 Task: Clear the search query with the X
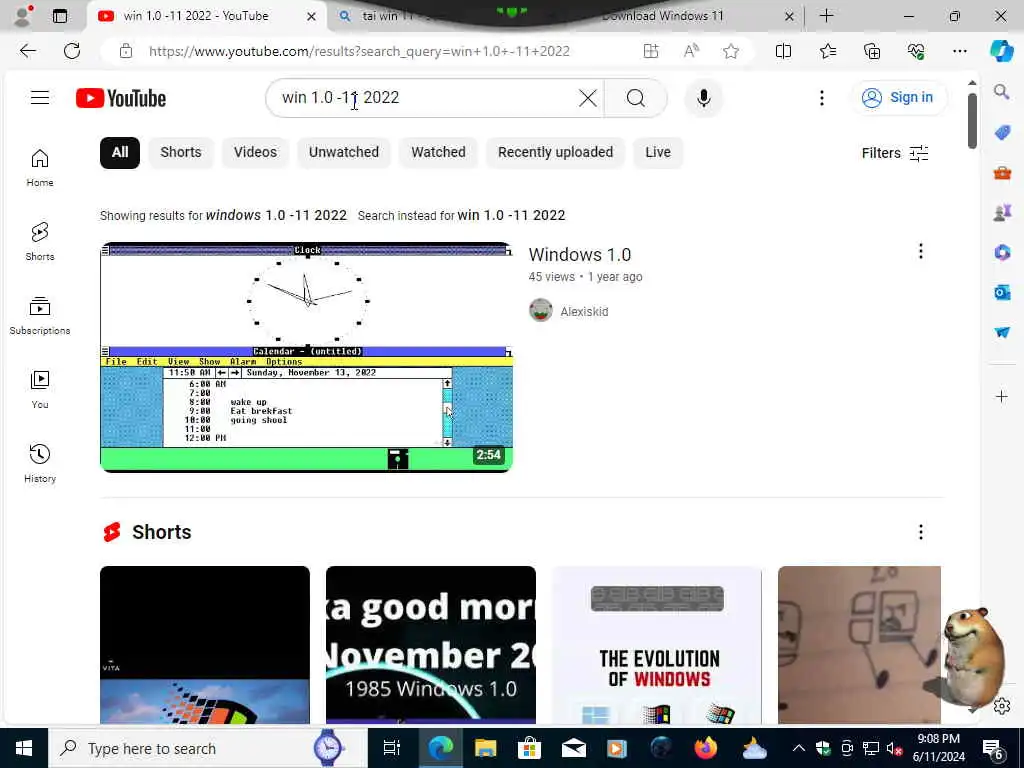point(588,98)
